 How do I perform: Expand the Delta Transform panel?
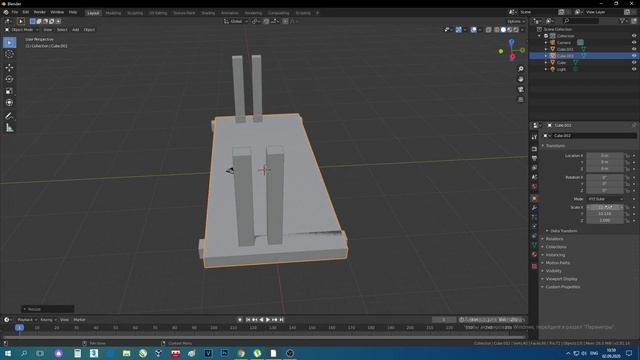564,231
